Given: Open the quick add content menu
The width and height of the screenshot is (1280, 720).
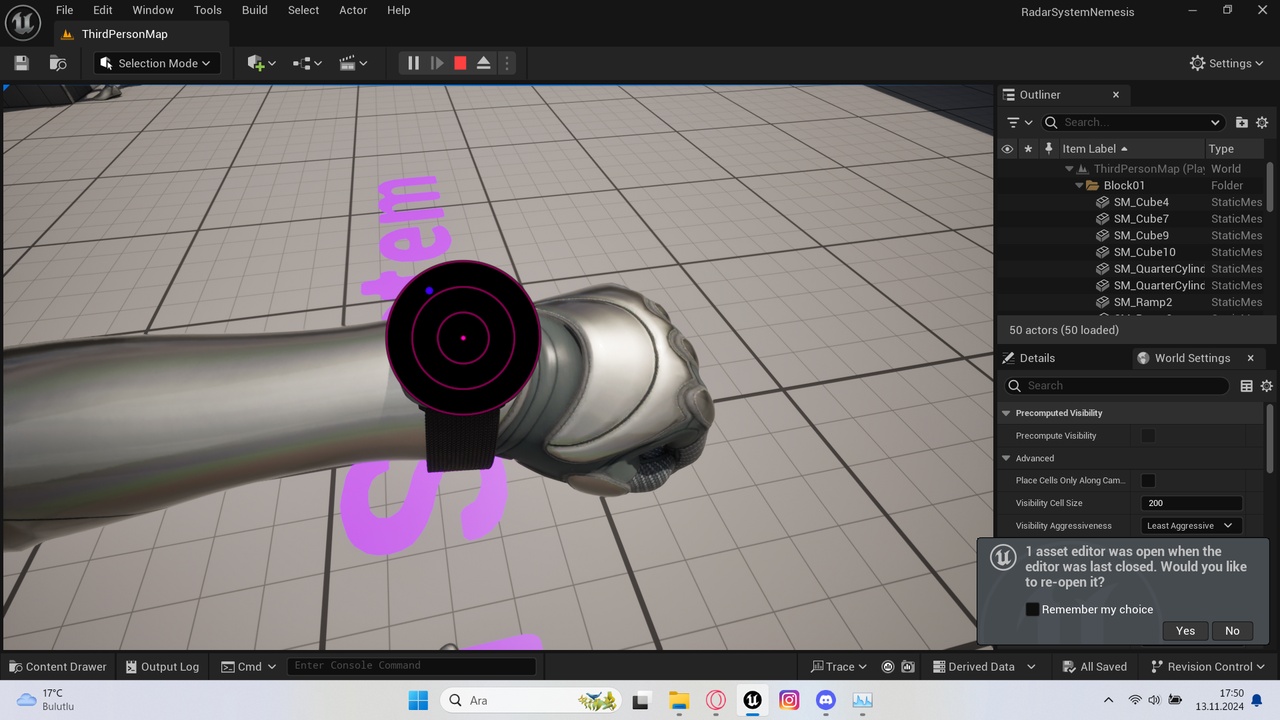Looking at the screenshot, I should tap(261, 63).
